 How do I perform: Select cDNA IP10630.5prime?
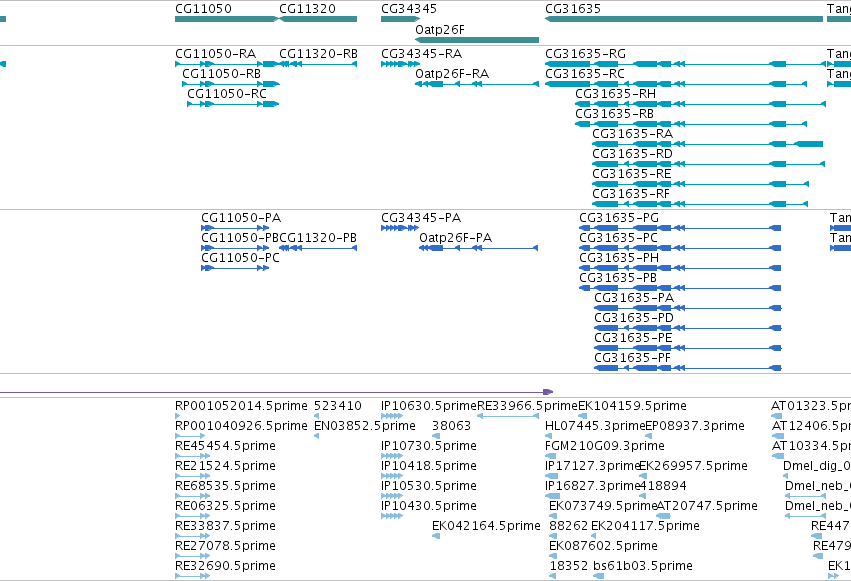[x=429, y=406]
